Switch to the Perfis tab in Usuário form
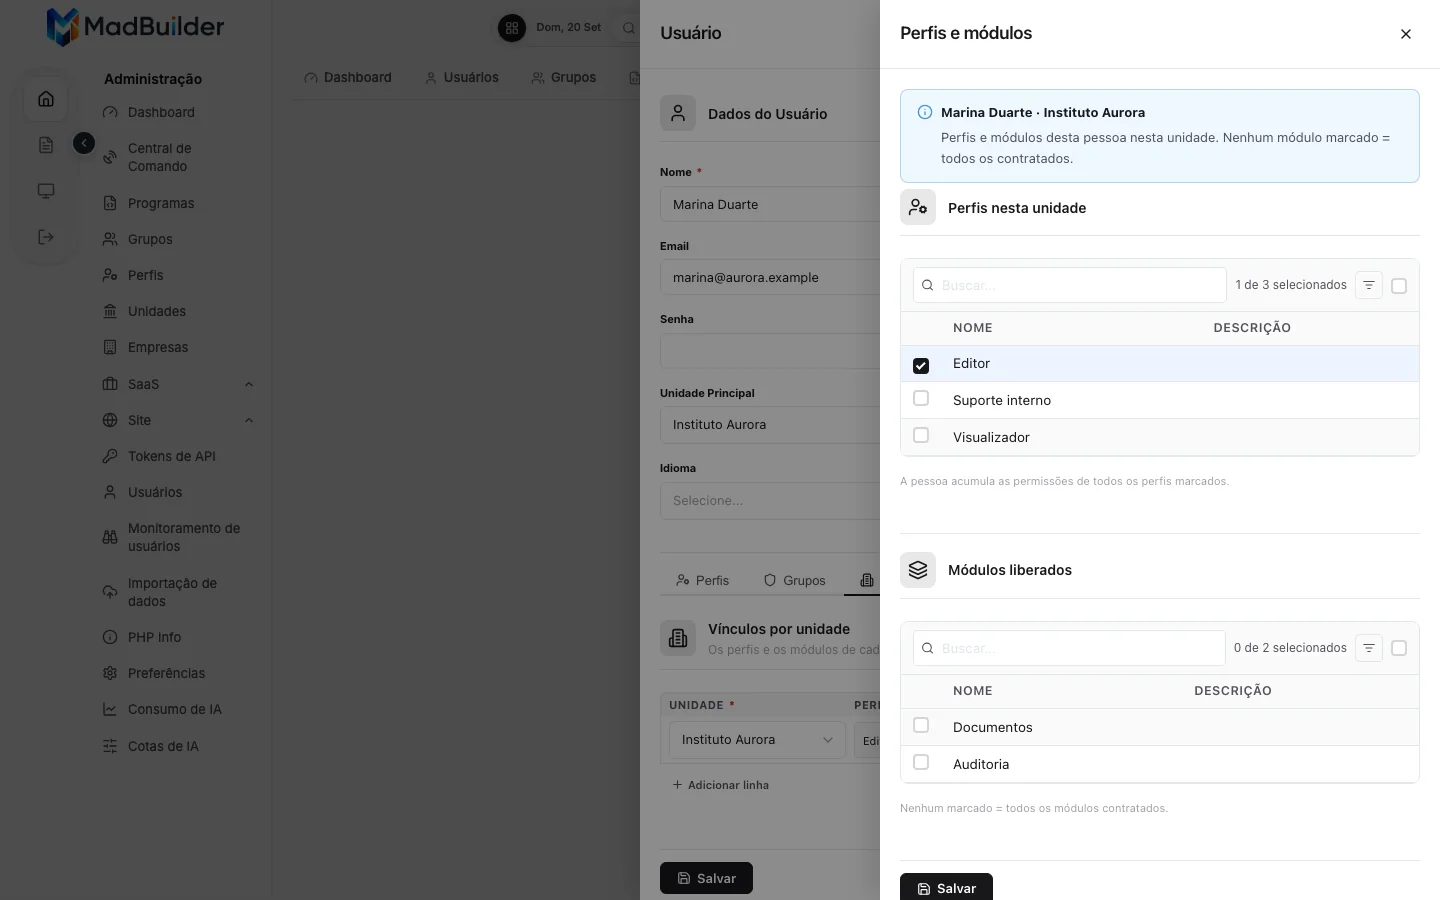1440x900 pixels. (x=702, y=580)
